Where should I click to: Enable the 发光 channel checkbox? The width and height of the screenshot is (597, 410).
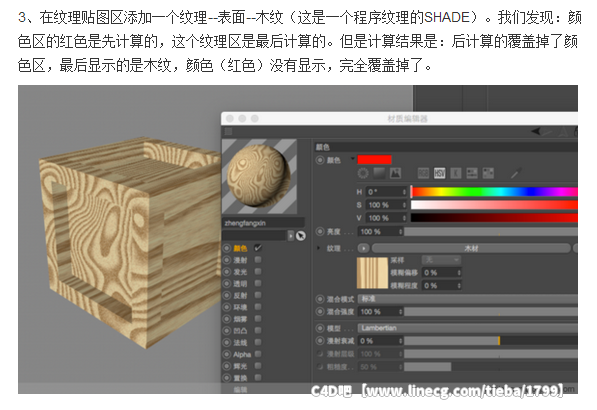[x=258, y=271]
